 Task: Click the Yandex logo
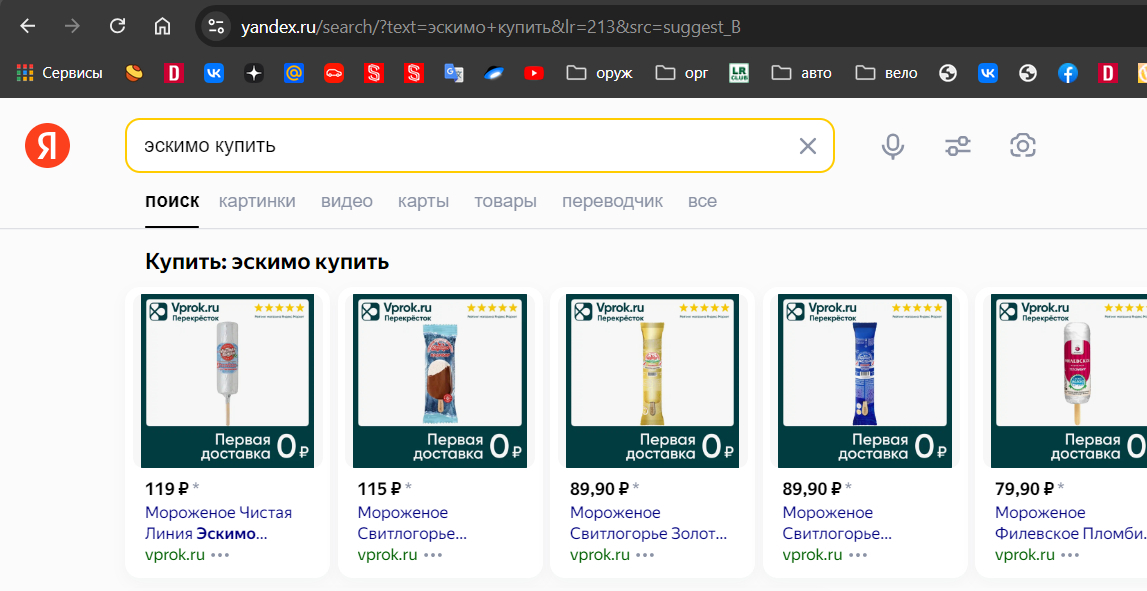[48, 146]
